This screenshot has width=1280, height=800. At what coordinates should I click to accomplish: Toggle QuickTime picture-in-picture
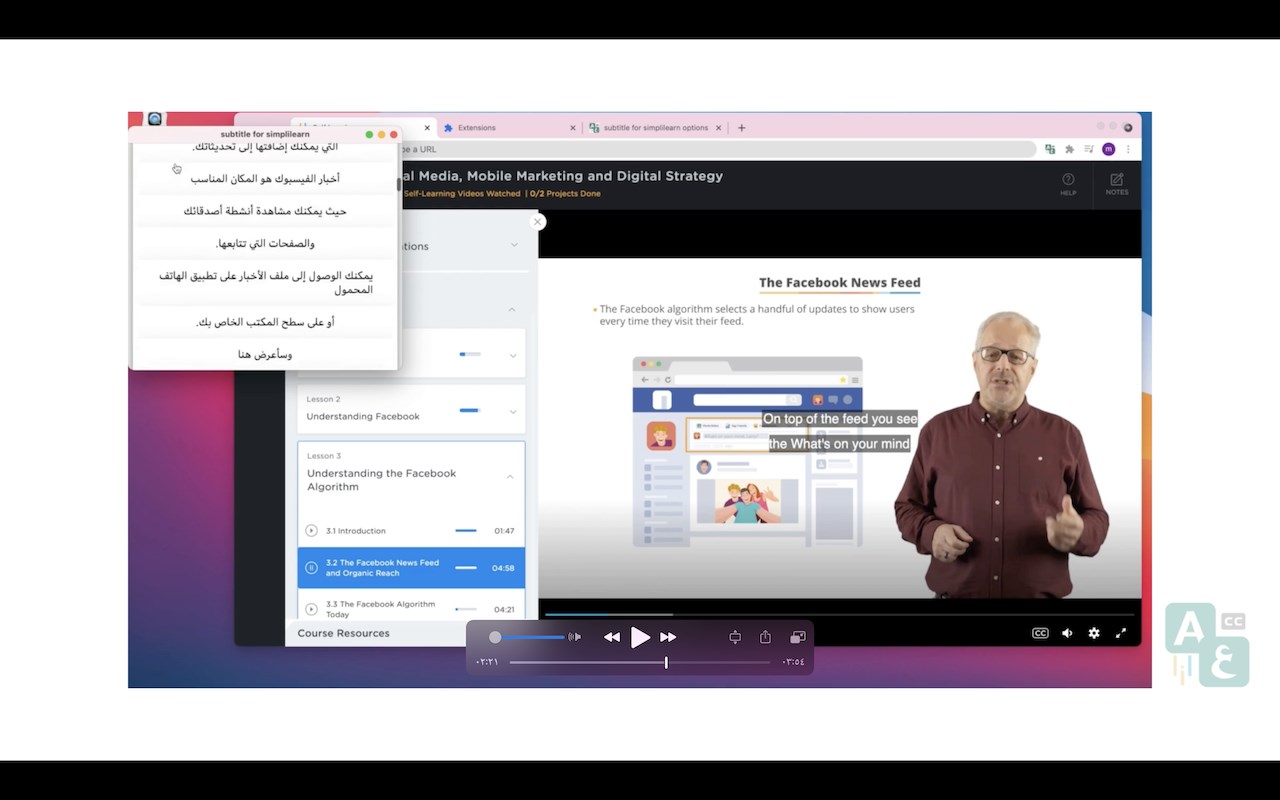(798, 637)
